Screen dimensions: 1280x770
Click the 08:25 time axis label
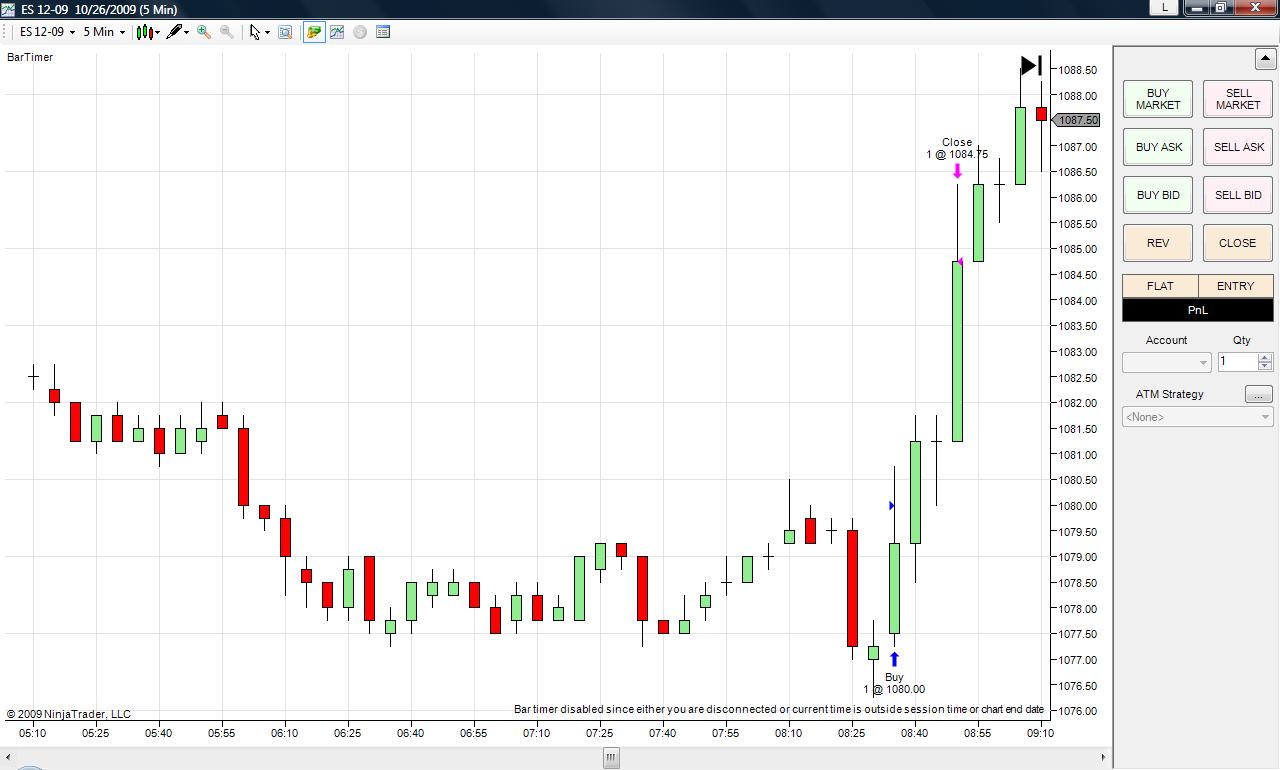click(852, 733)
